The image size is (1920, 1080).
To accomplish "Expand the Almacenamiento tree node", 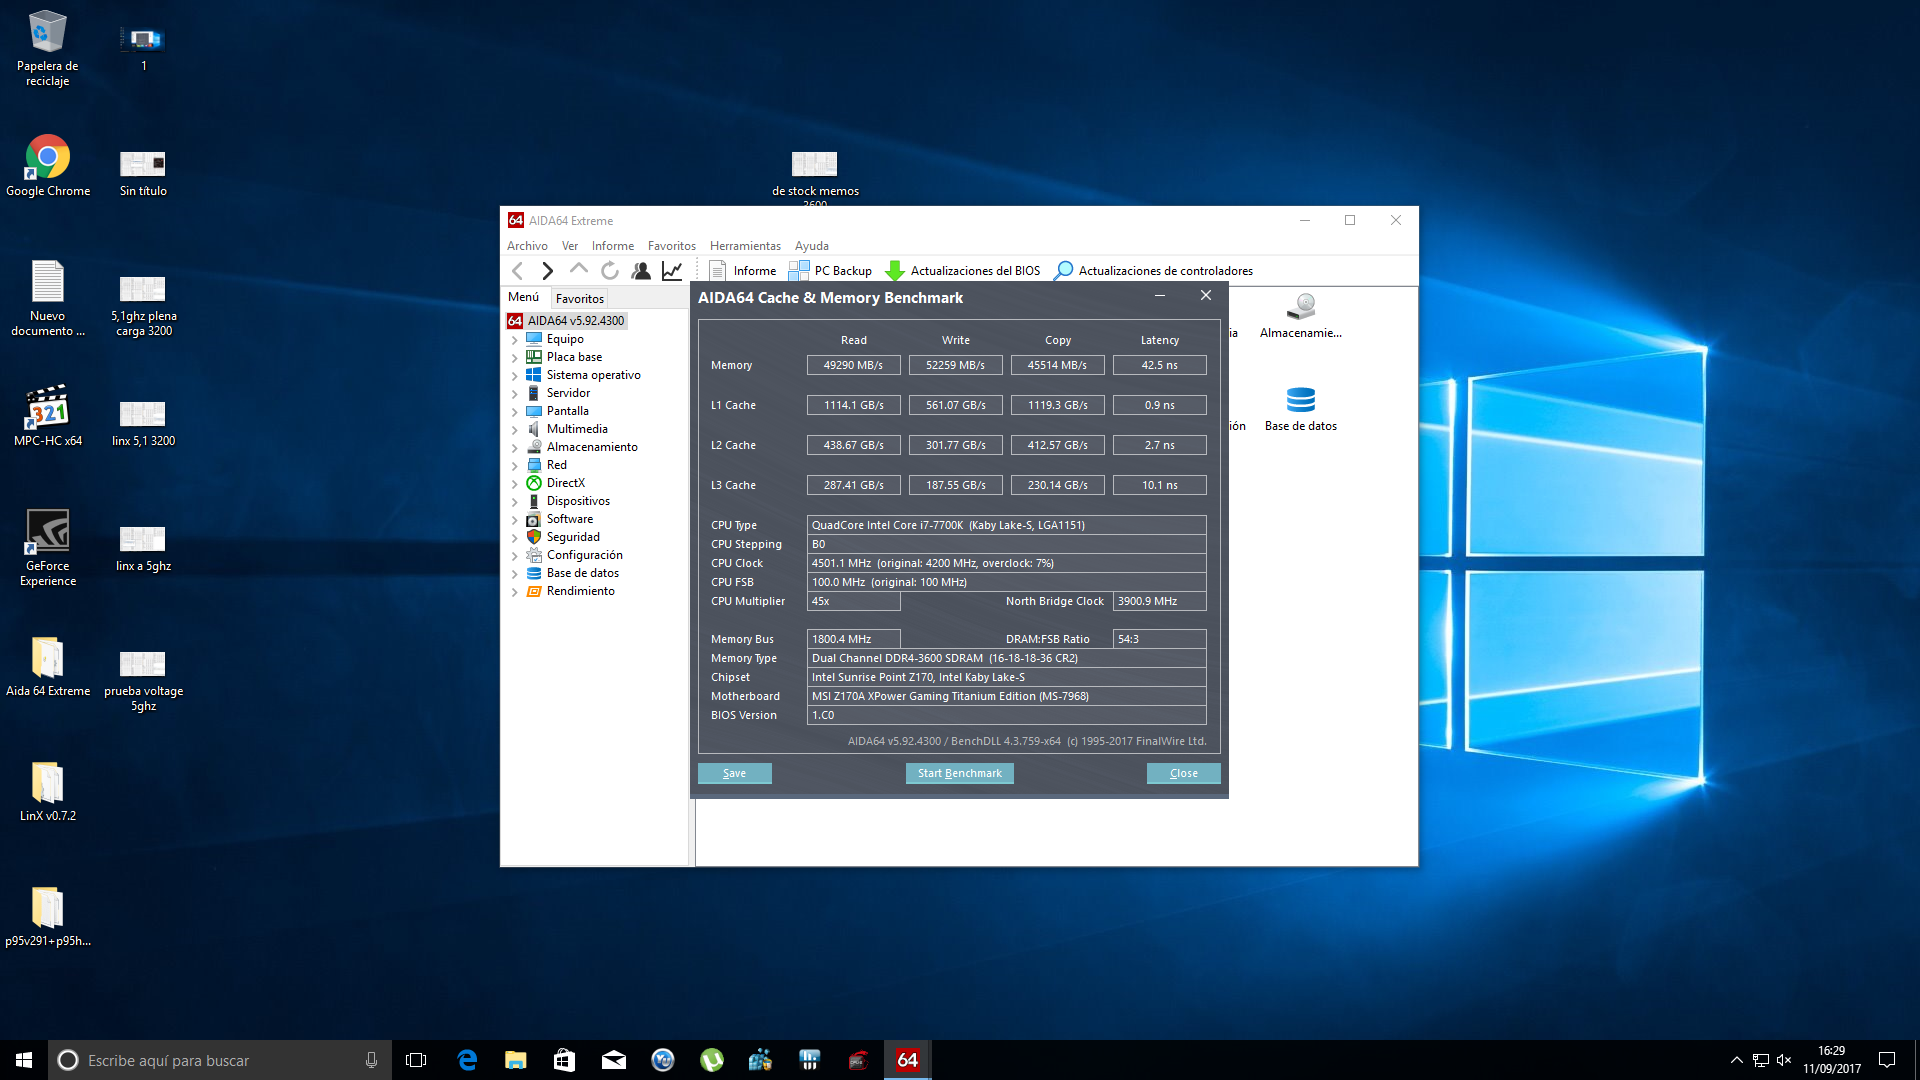I will point(515,448).
